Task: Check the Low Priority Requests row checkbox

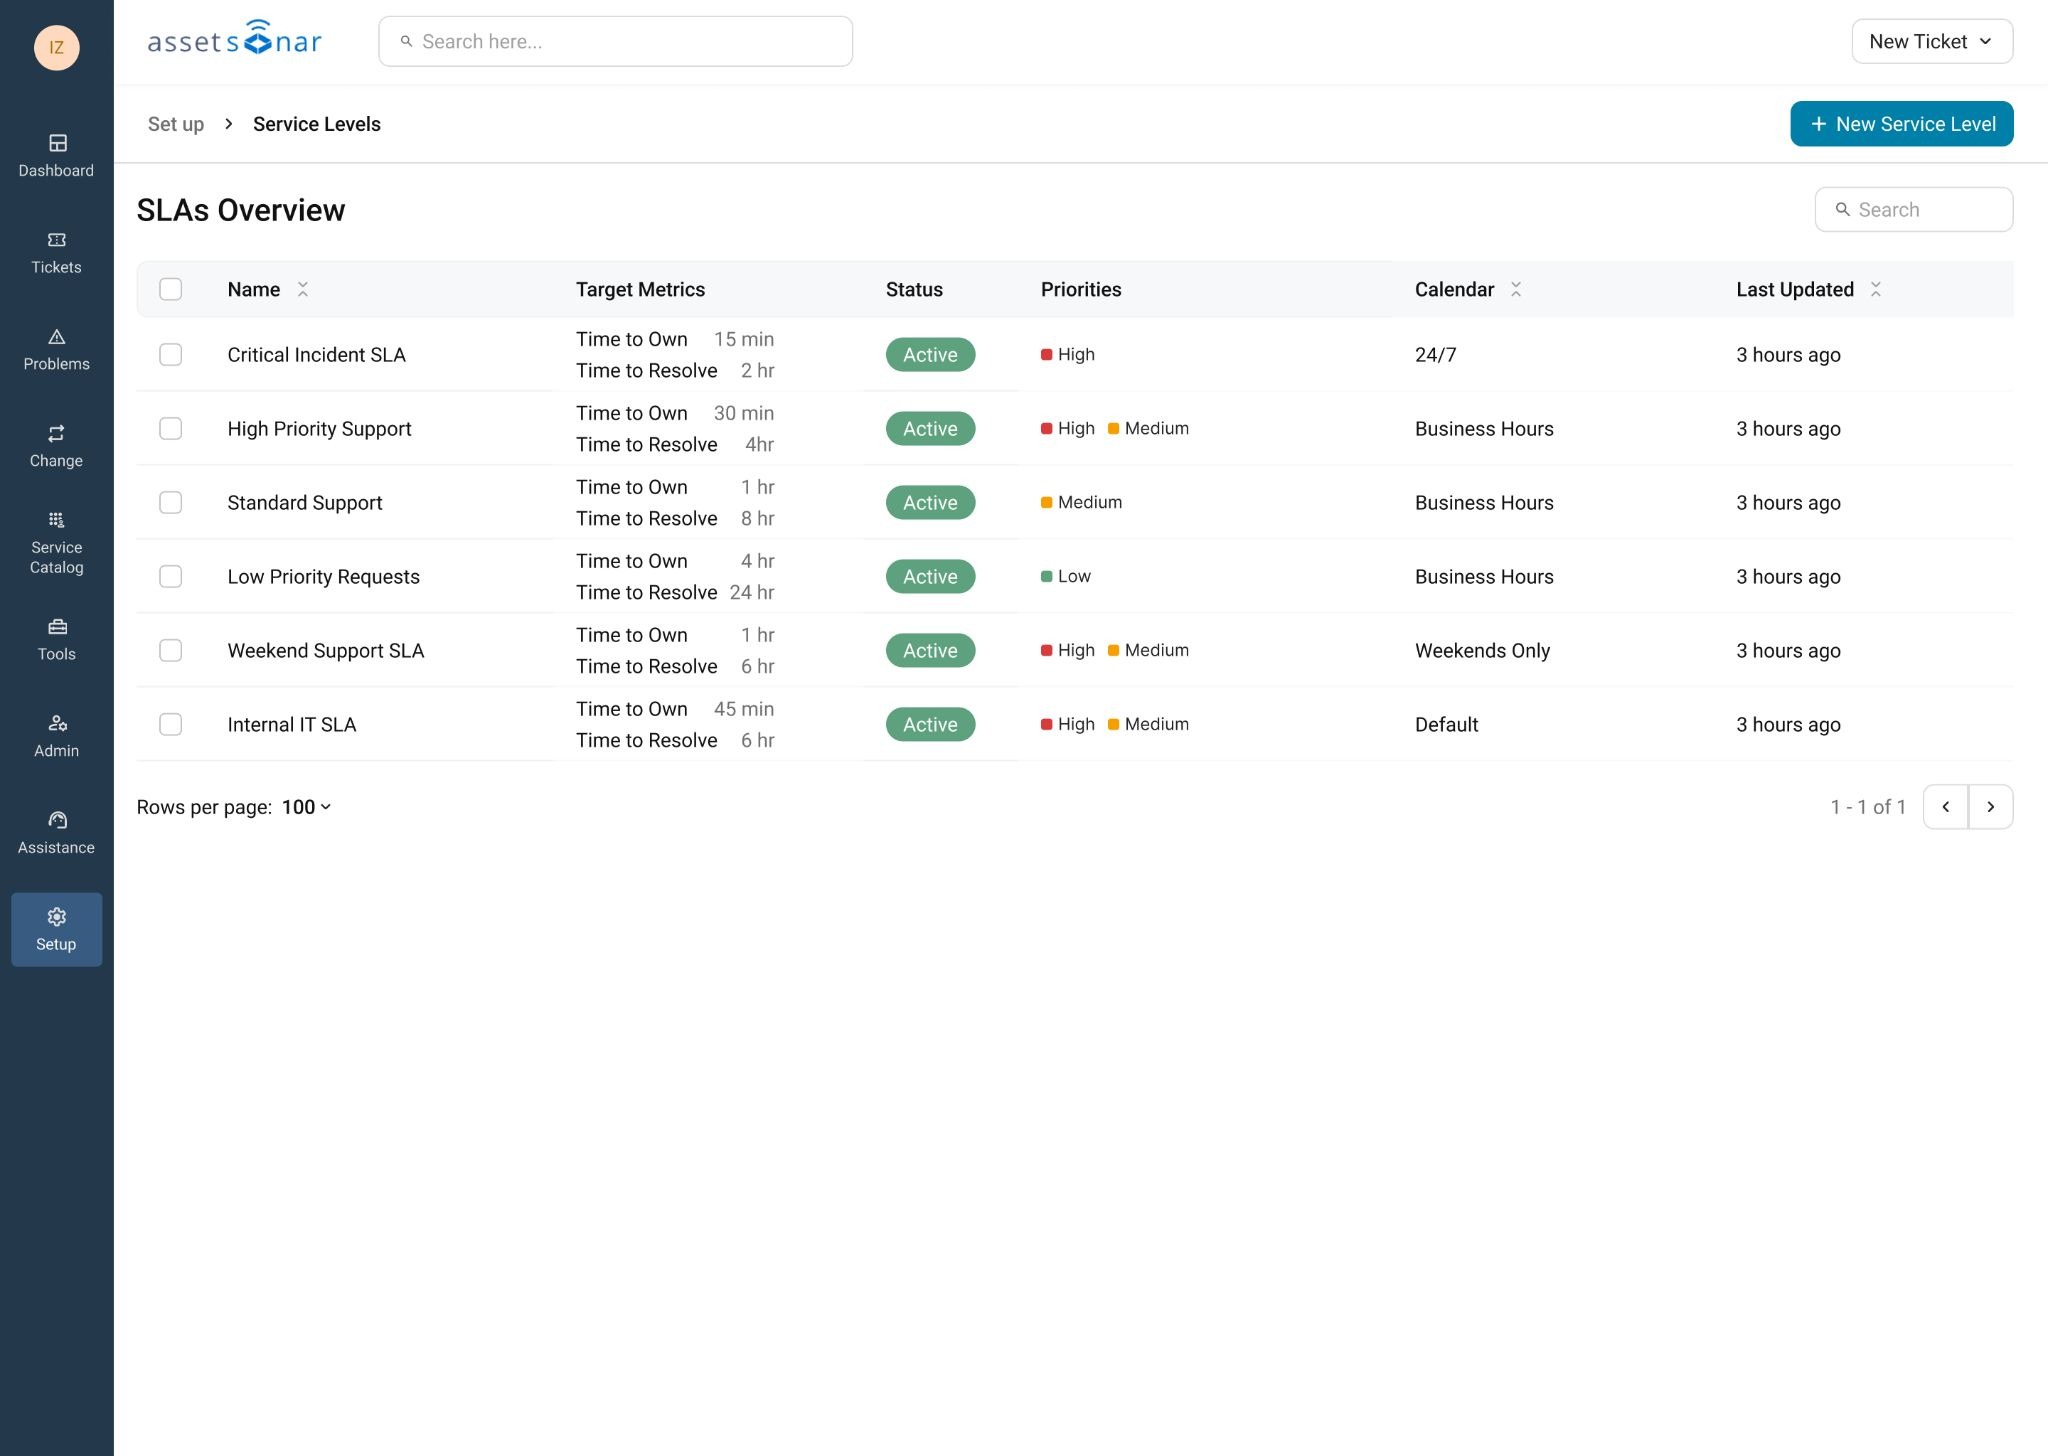Action: 171,577
